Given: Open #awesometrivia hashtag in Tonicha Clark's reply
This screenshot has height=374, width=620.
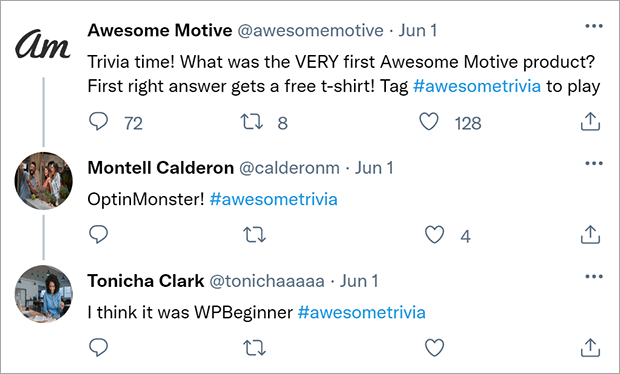Looking at the screenshot, I should [x=361, y=312].
